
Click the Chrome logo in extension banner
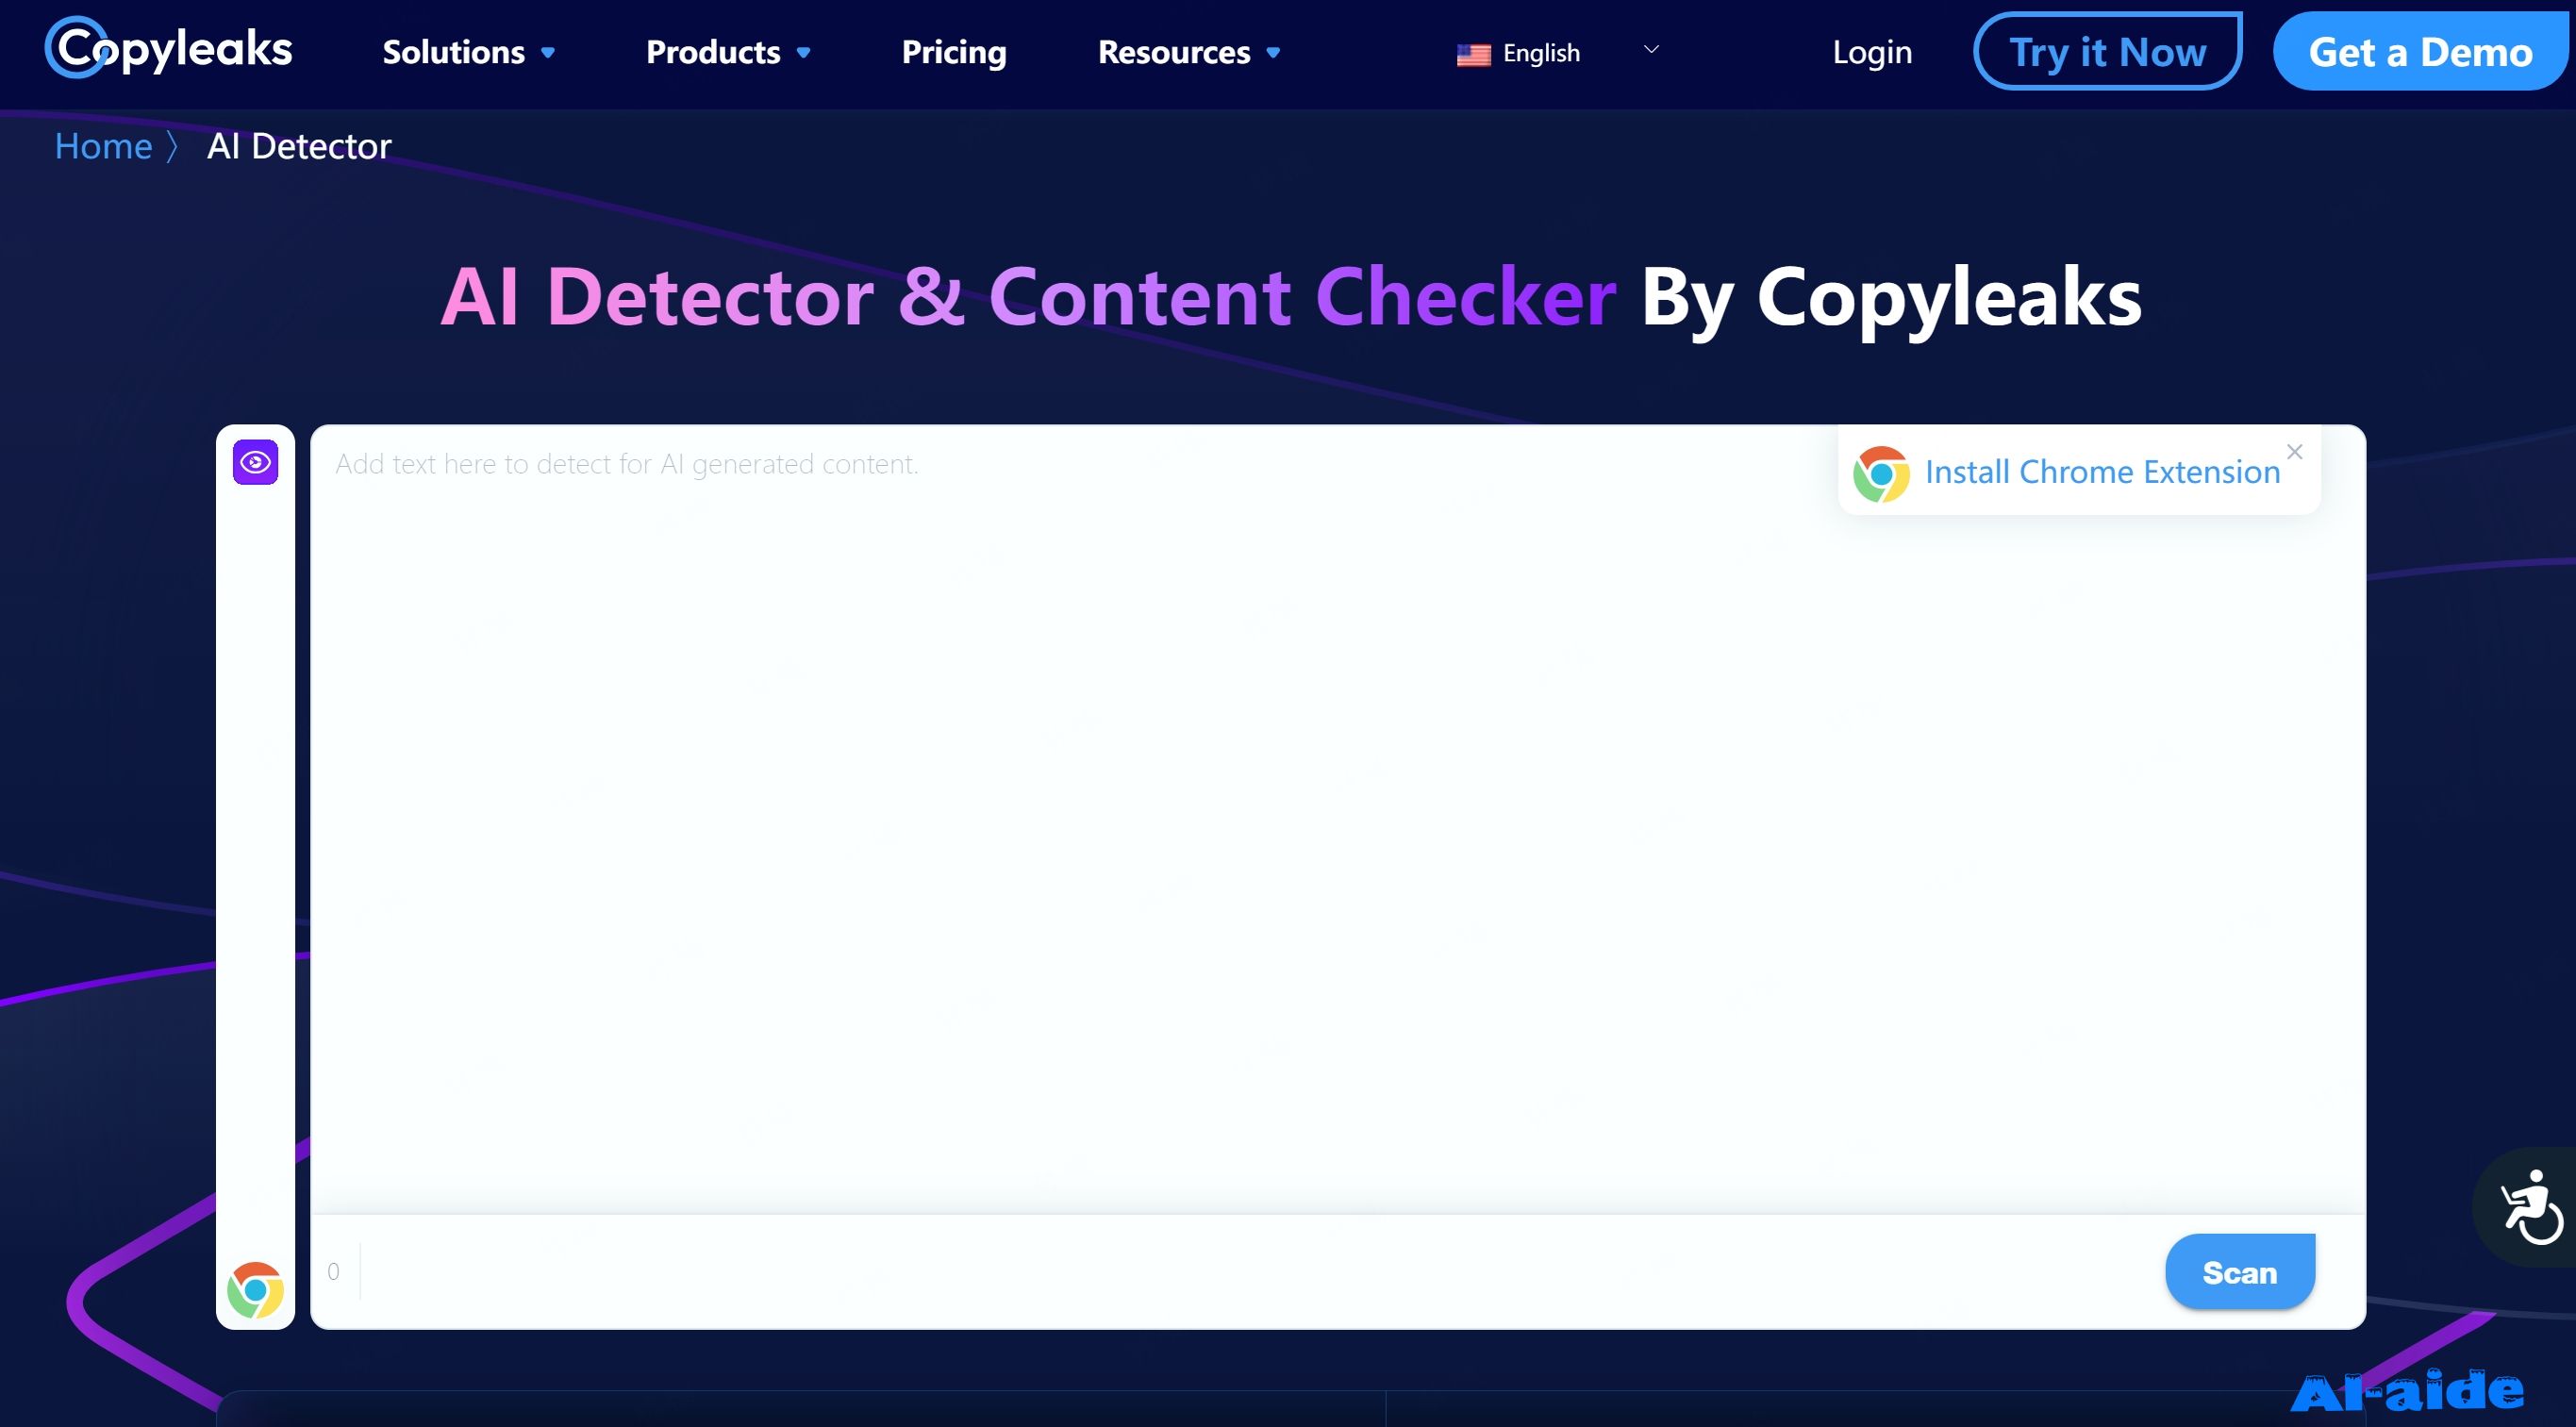tap(1881, 474)
